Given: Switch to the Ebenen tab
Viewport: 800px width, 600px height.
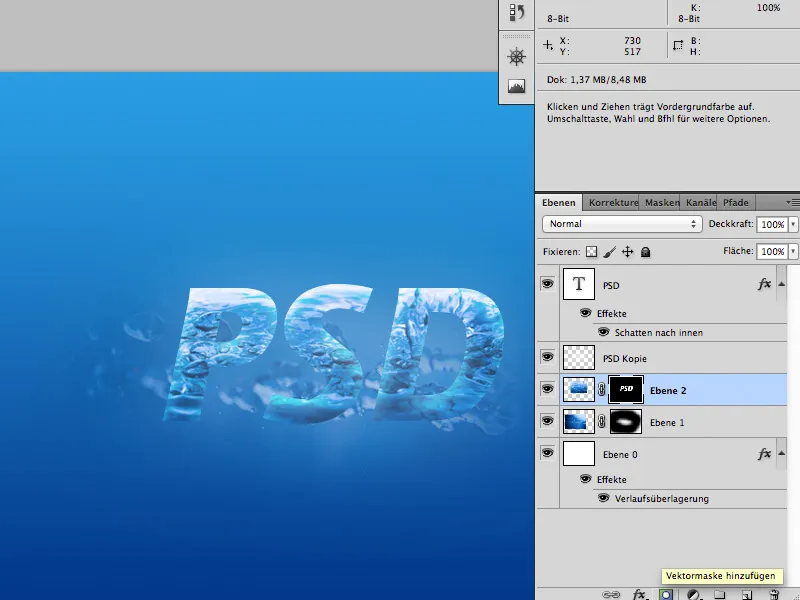Looking at the screenshot, I should 559,203.
